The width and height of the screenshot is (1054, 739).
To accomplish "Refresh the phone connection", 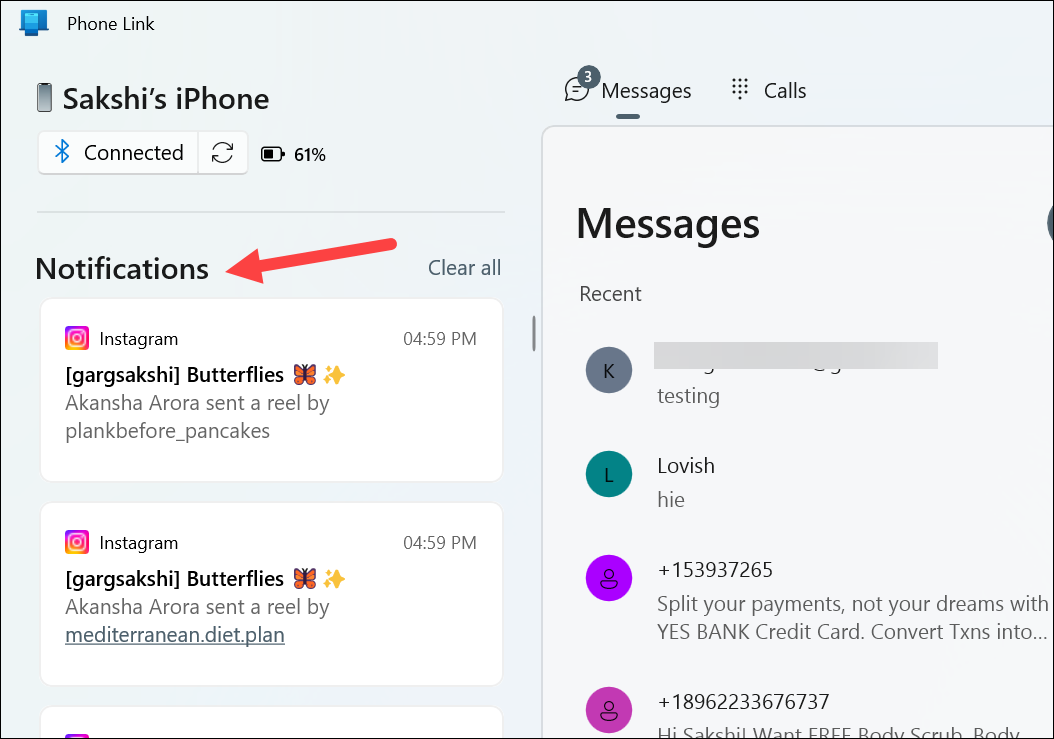I will click(222, 153).
